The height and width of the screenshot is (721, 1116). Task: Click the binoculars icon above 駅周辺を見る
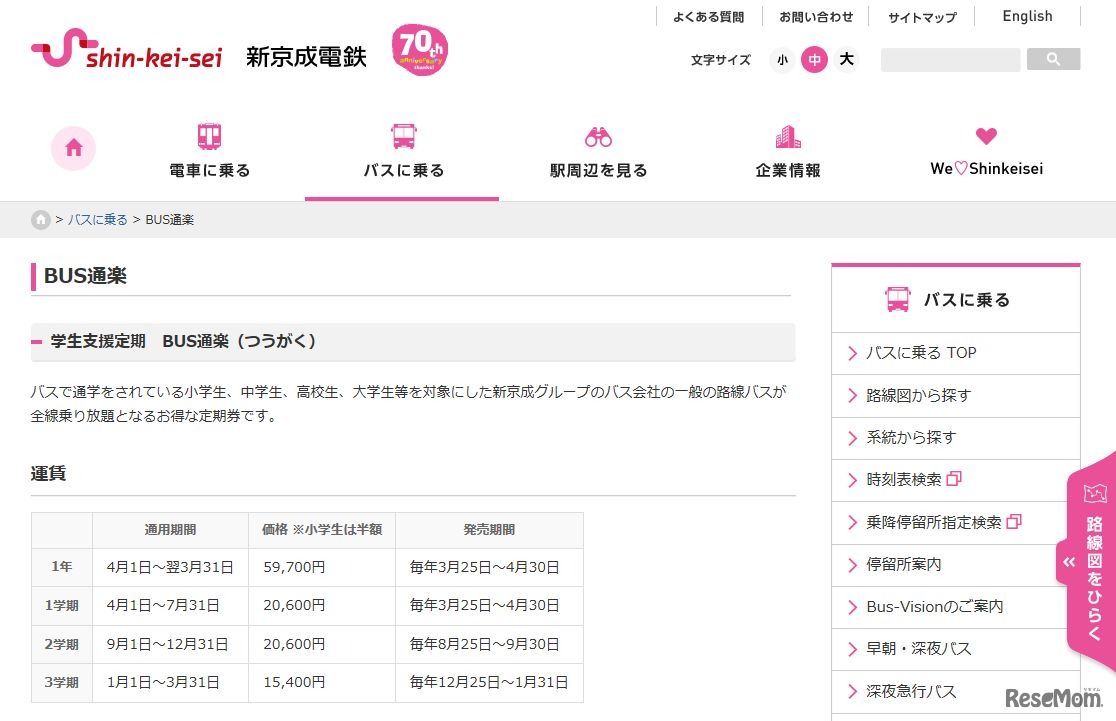point(598,137)
